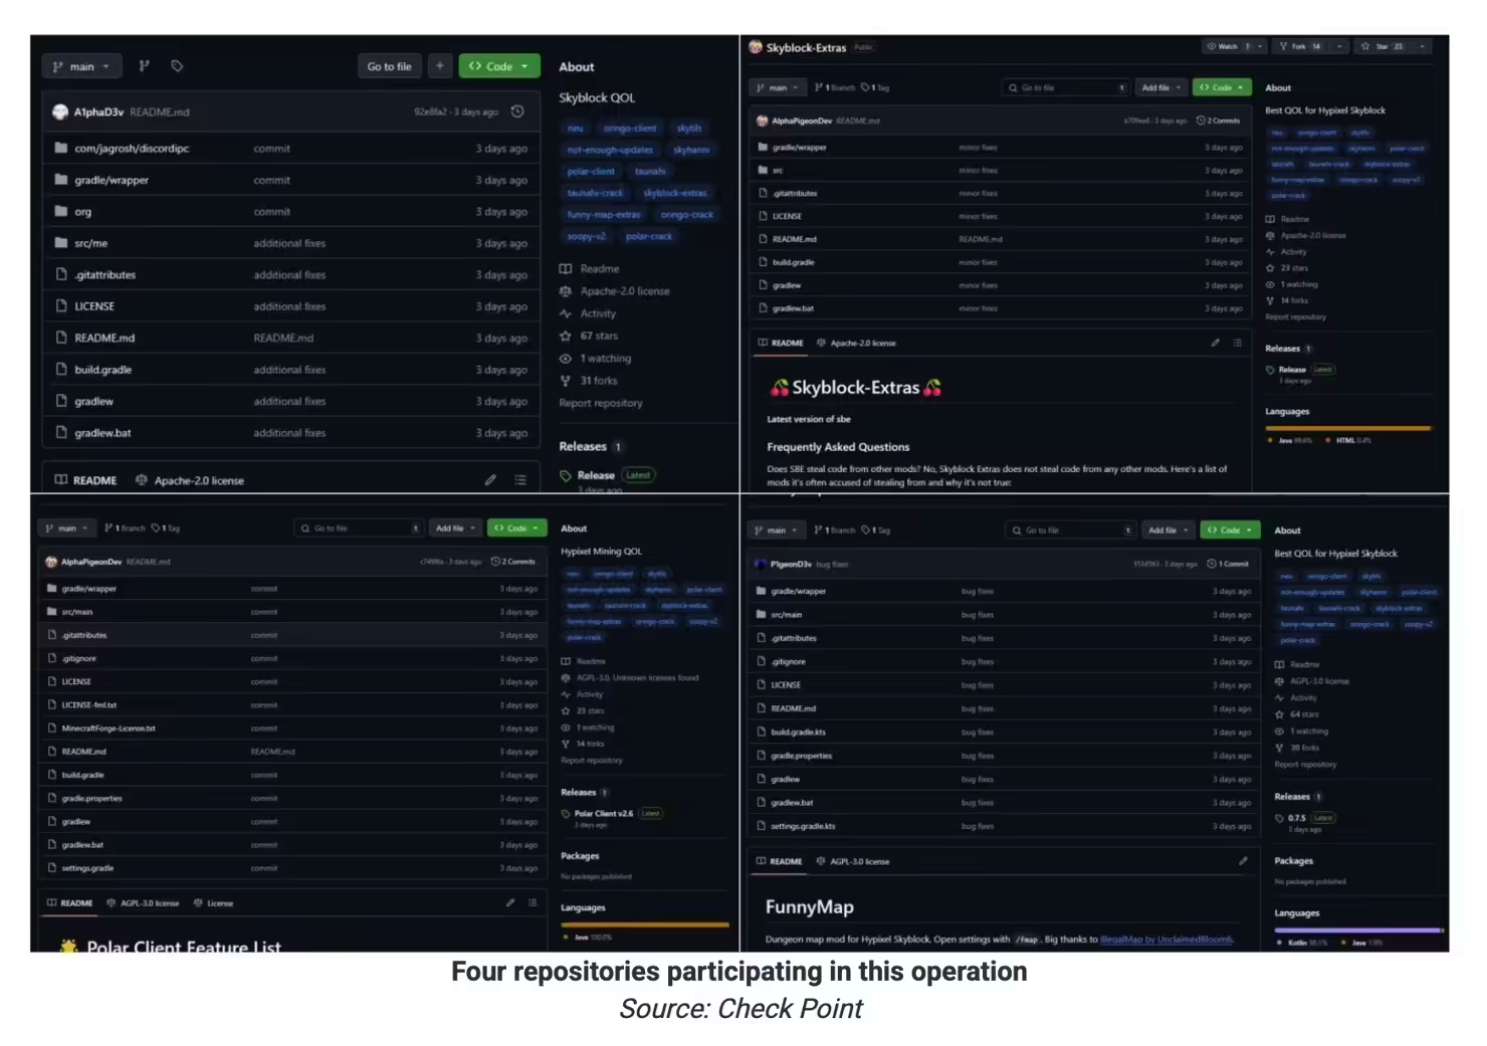This screenshot has width=1487, height=1046.
Task: Click Watch button in Skyblock-Extras repo
Action: click(x=1228, y=47)
